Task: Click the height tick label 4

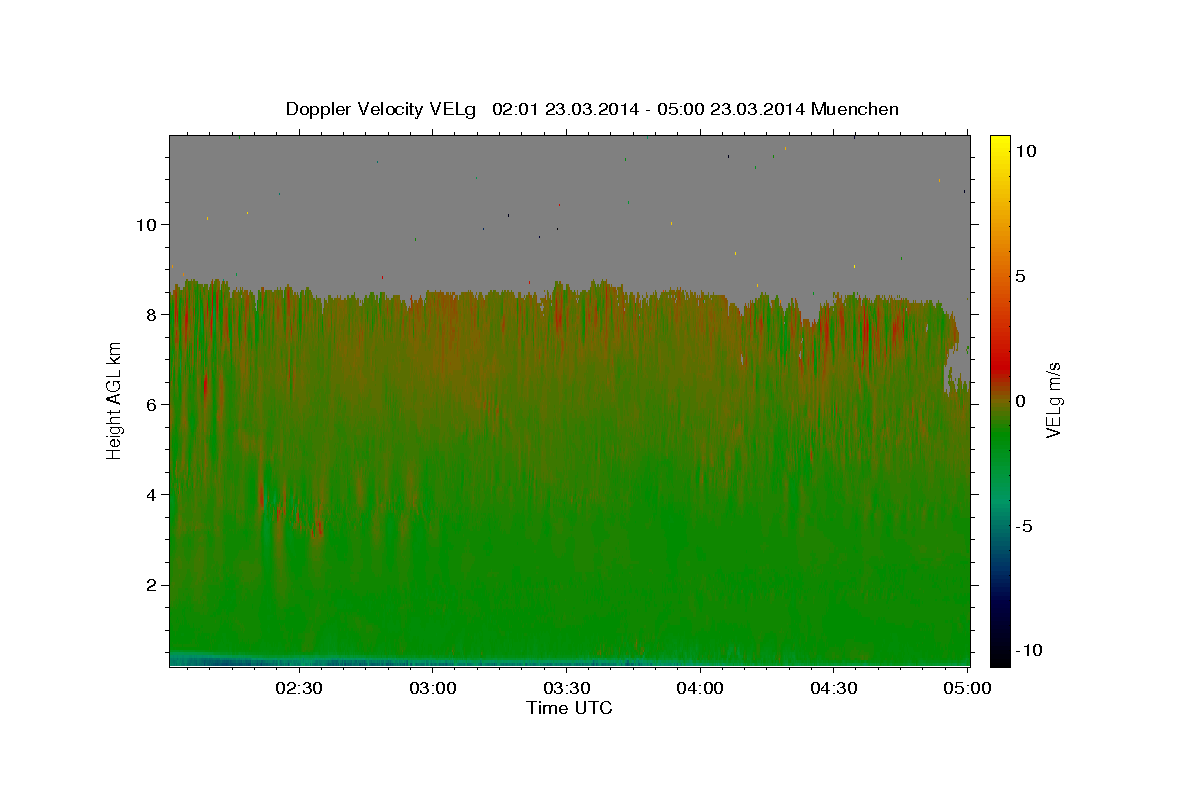Action: tap(152, 494)
